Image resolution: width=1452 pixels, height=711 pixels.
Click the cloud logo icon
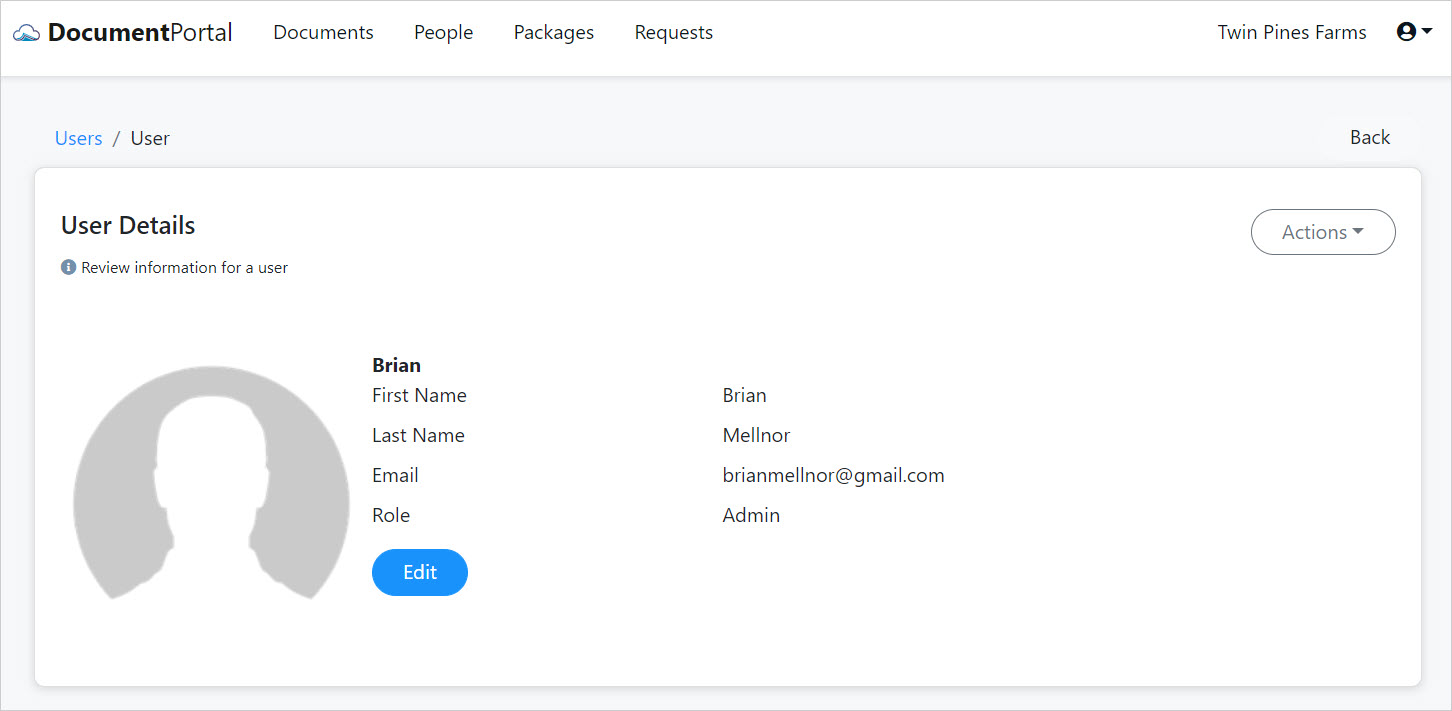pos(28,31)
